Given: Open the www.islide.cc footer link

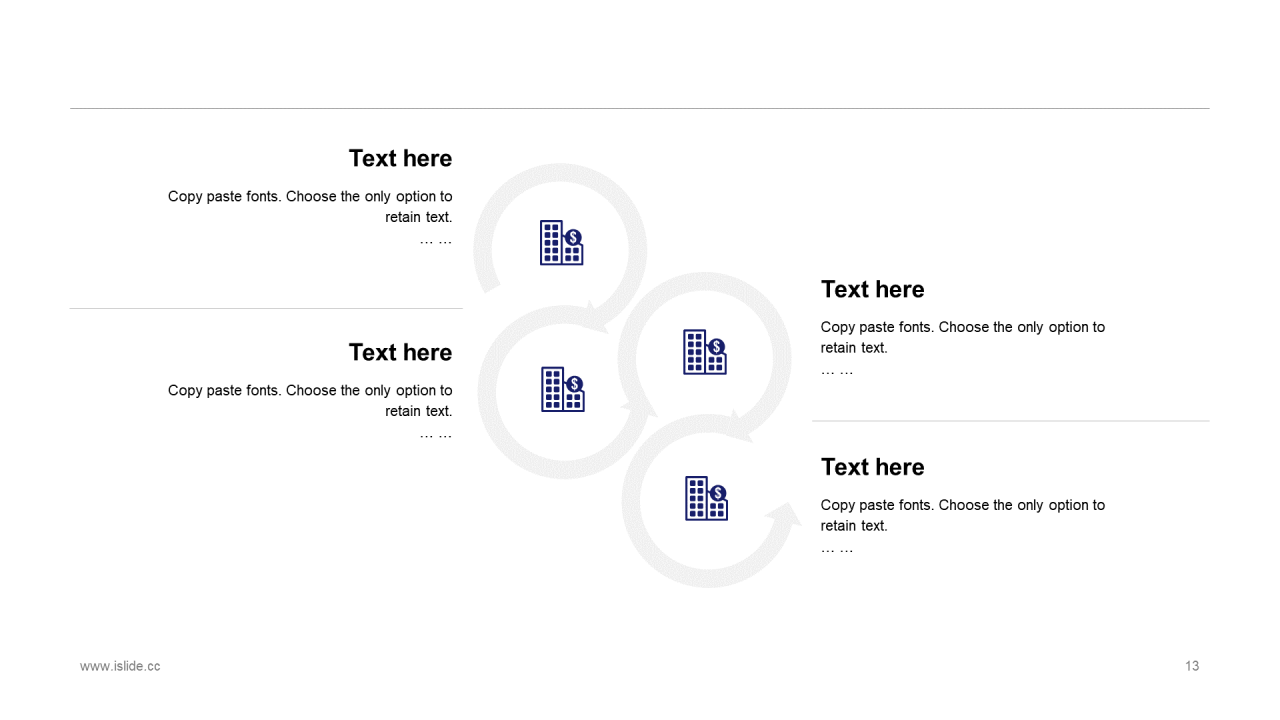Looking at the screenshot, I should tap(120, 666).
